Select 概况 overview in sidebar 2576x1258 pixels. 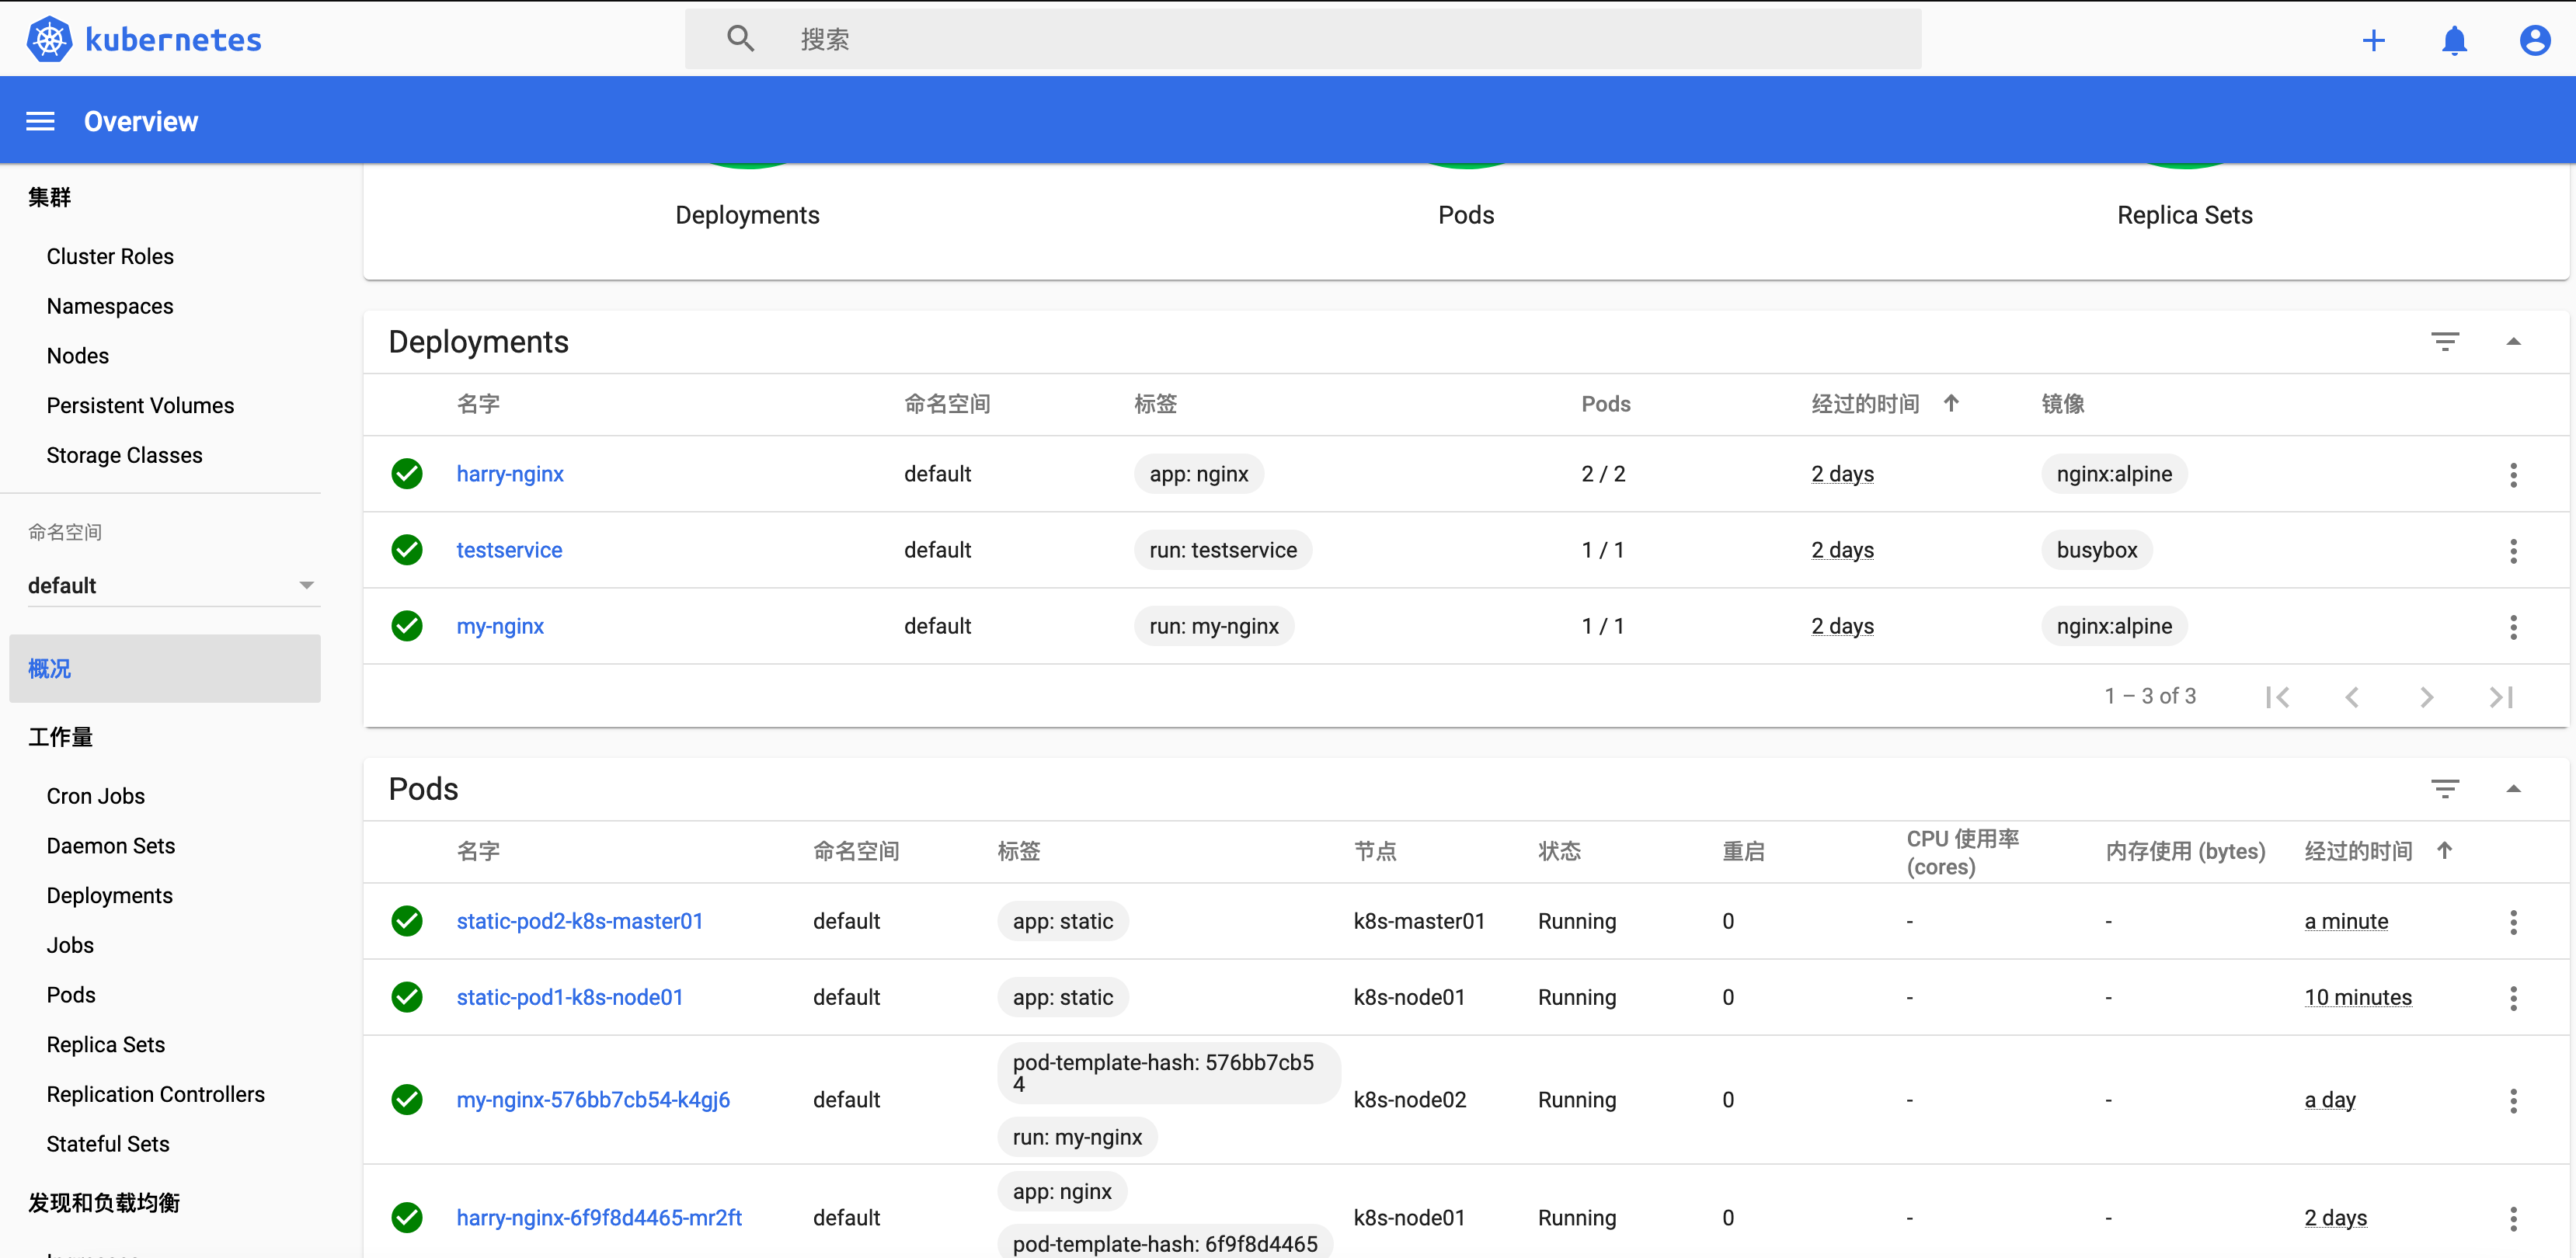click(x=165, y=668)
